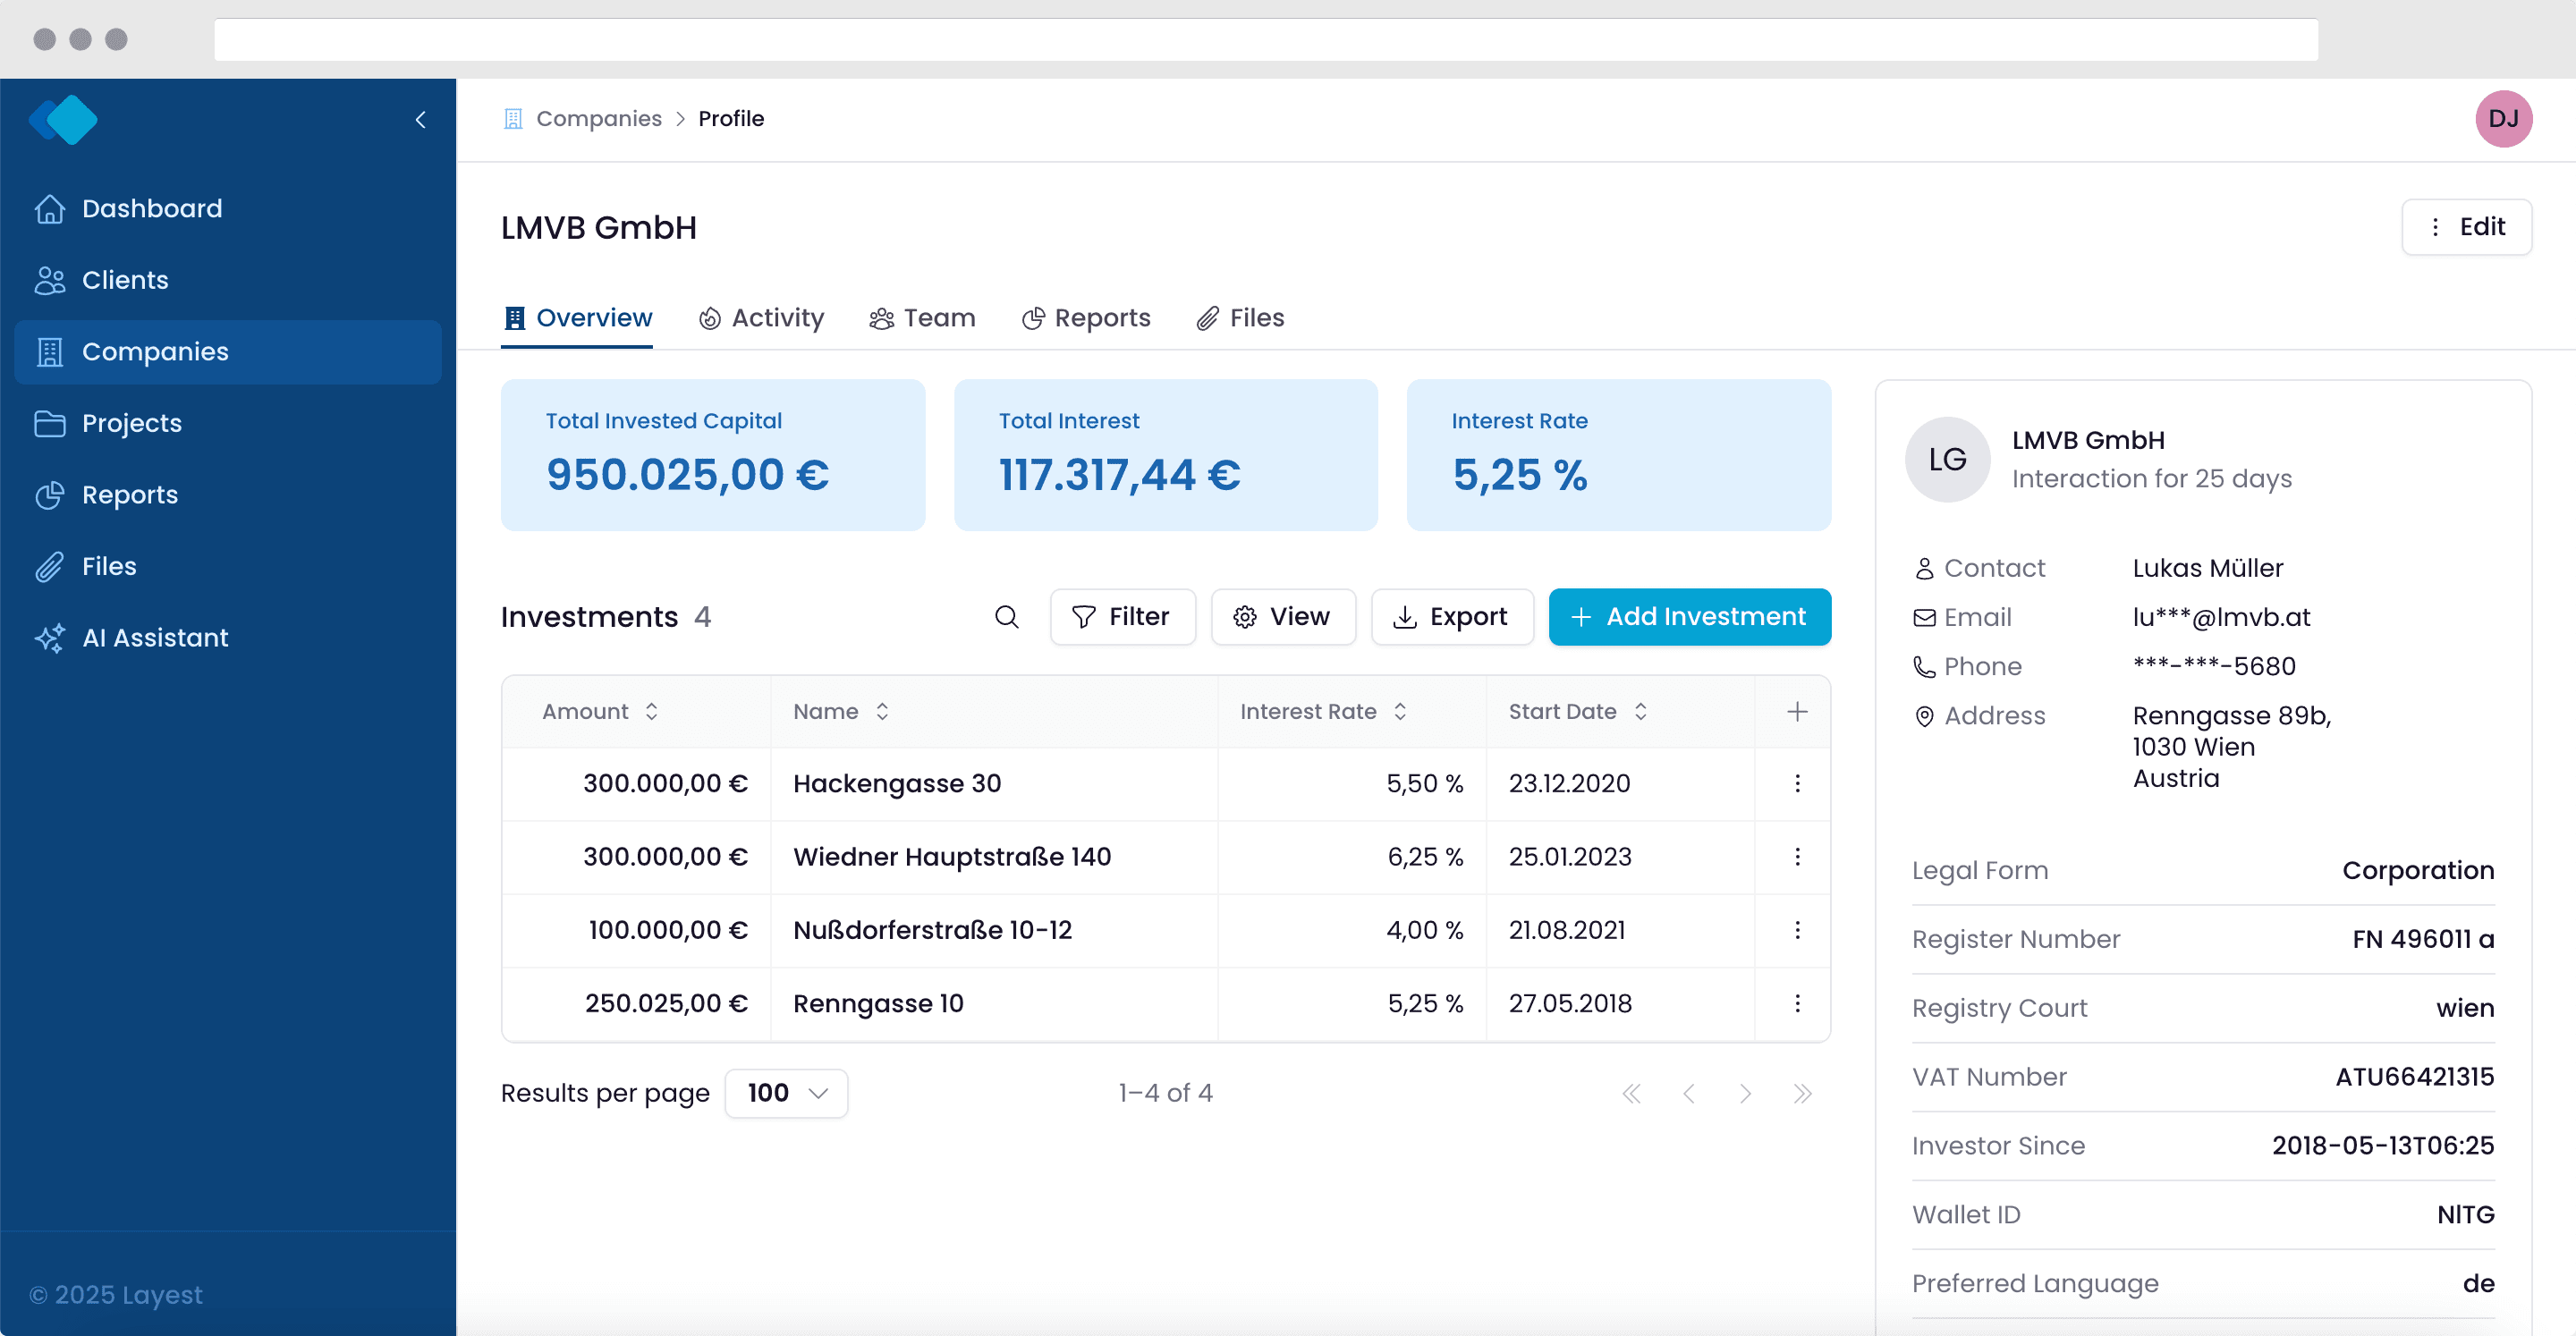Open the kebab menu next to Edit
Image resolution: width=2576 pixels, height=1336 pixels.
(x=2436, y=227)
